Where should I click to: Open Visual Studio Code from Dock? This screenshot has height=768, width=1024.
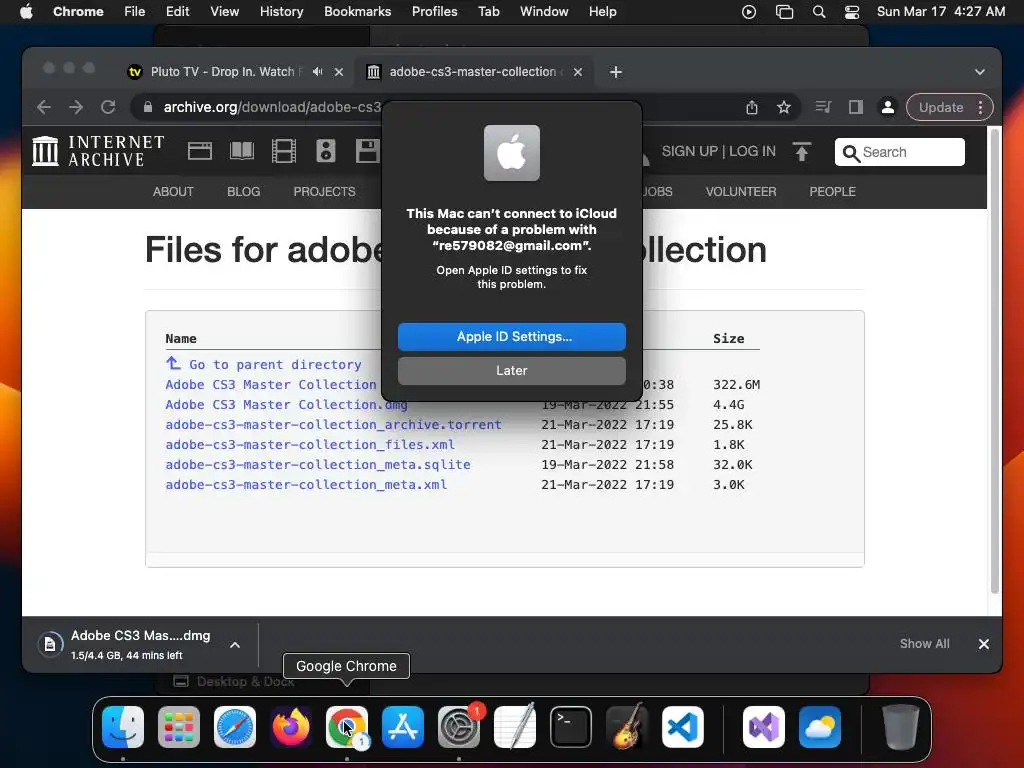(682, 727)
